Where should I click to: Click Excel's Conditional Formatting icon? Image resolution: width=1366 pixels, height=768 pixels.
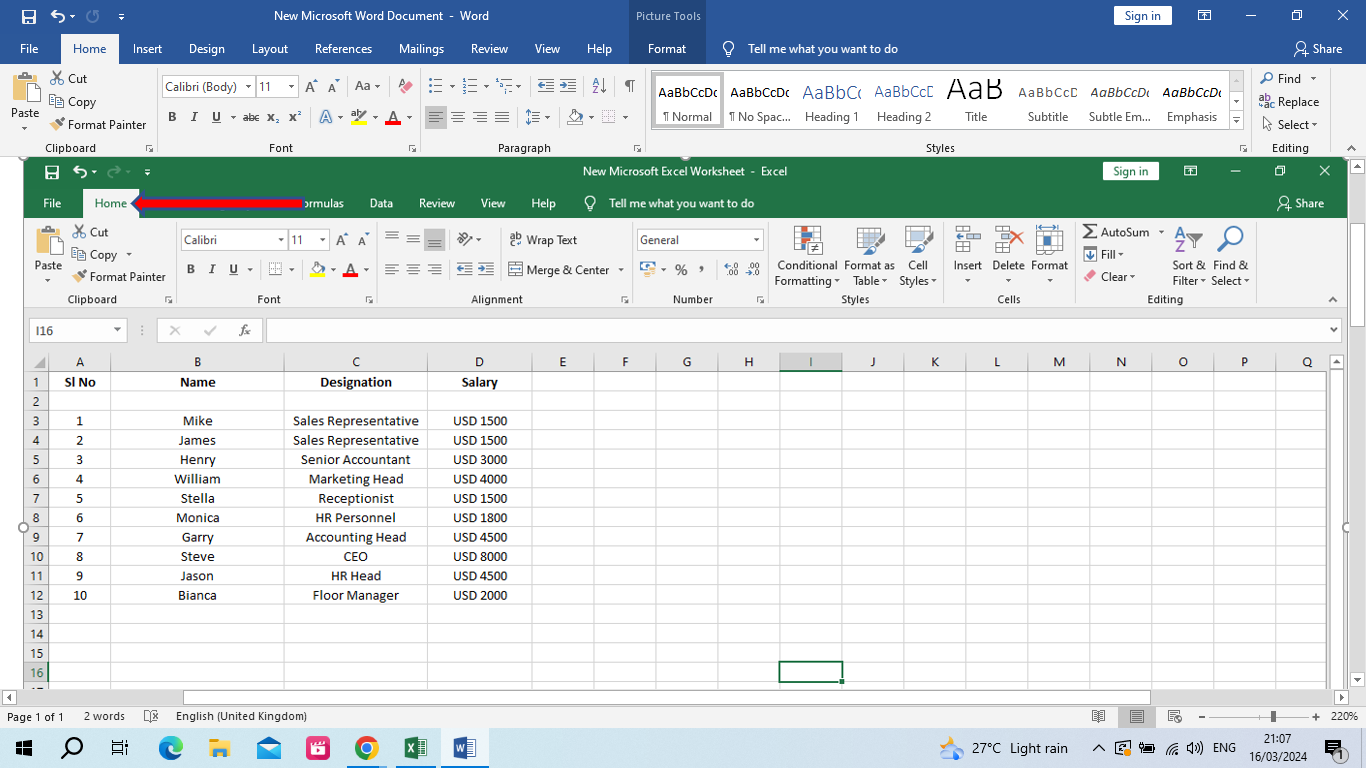click(x=807, y=241)
